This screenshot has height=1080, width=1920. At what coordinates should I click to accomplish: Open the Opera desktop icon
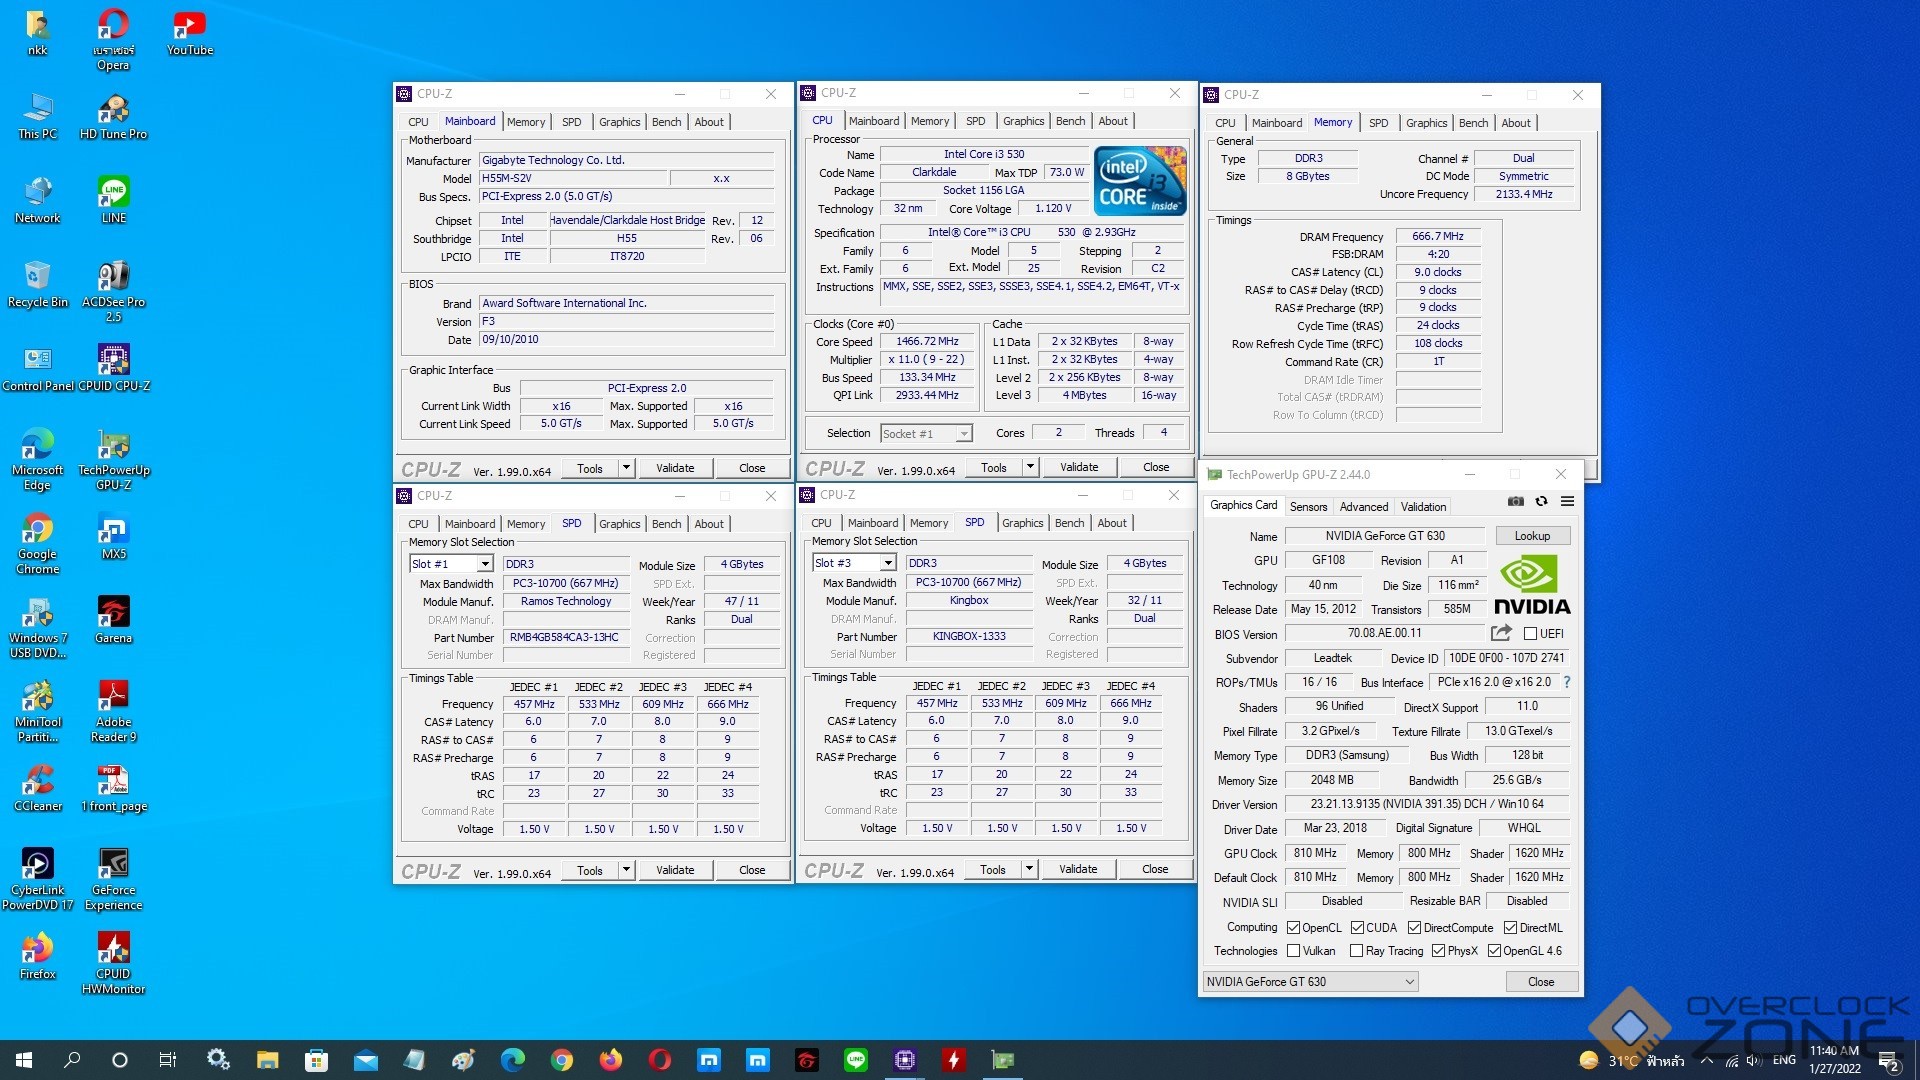[x=113, y=40]
